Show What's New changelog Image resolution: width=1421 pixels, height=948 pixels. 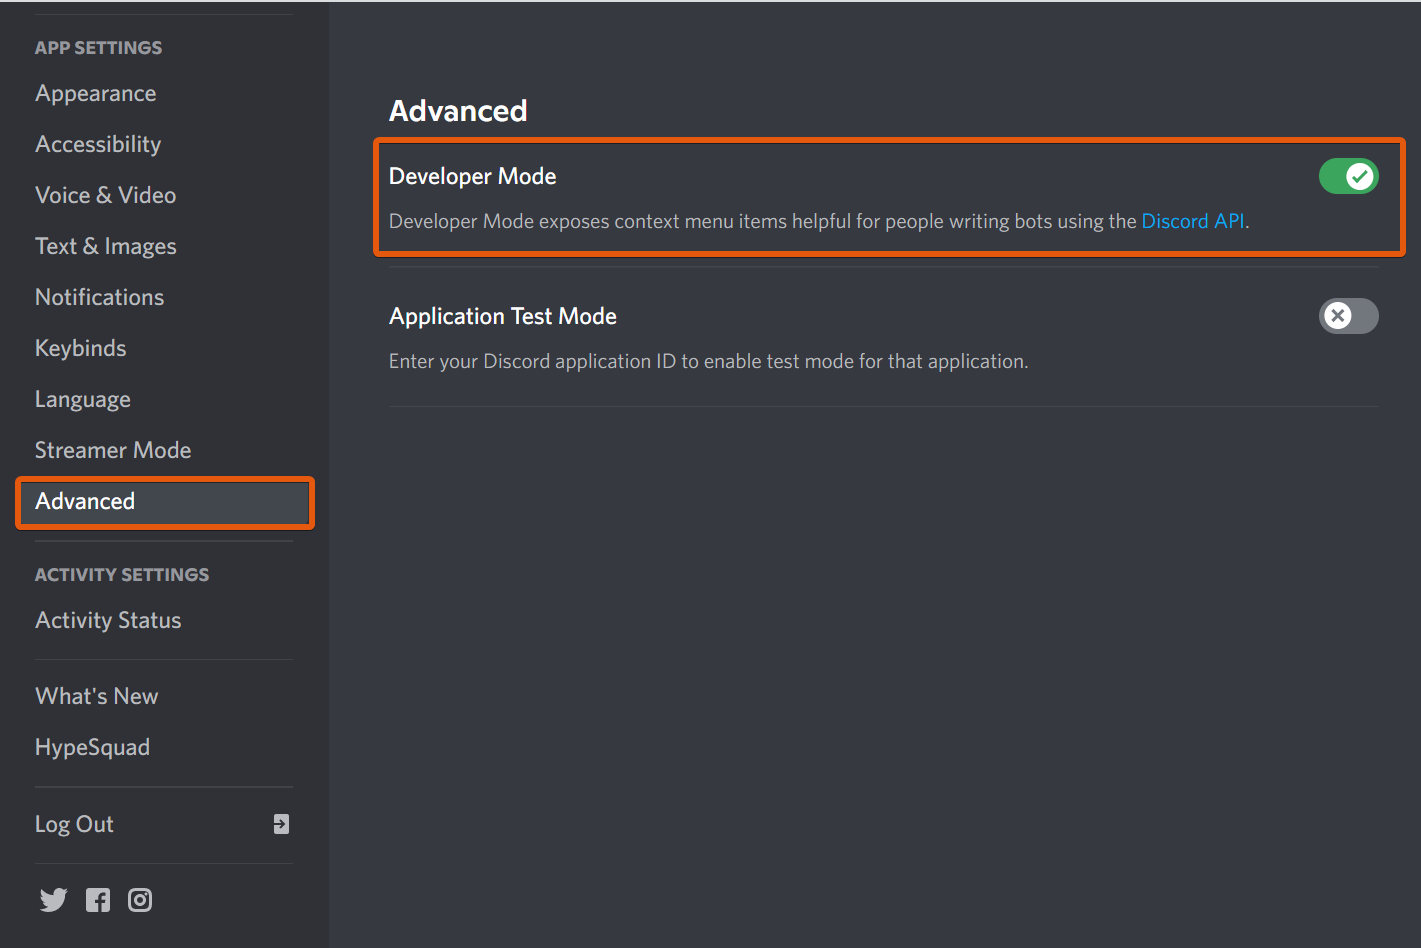97,697
